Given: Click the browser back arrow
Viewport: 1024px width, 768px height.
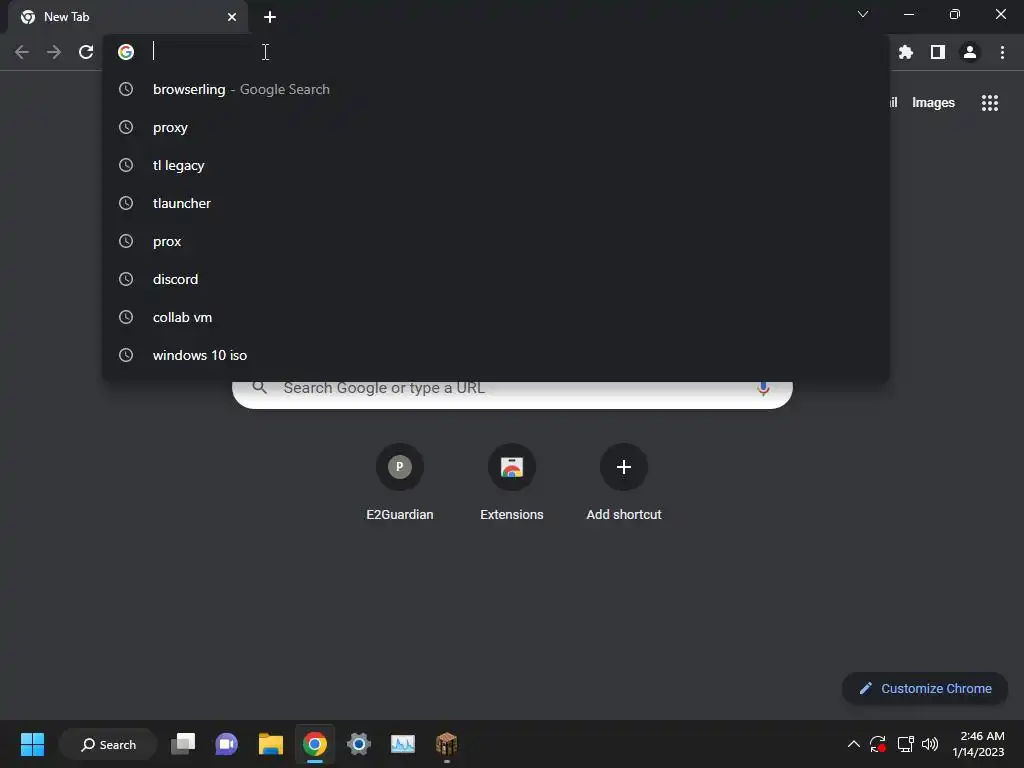Looking at the screenshot, I should pyautogui.click(x=22, y=52).
